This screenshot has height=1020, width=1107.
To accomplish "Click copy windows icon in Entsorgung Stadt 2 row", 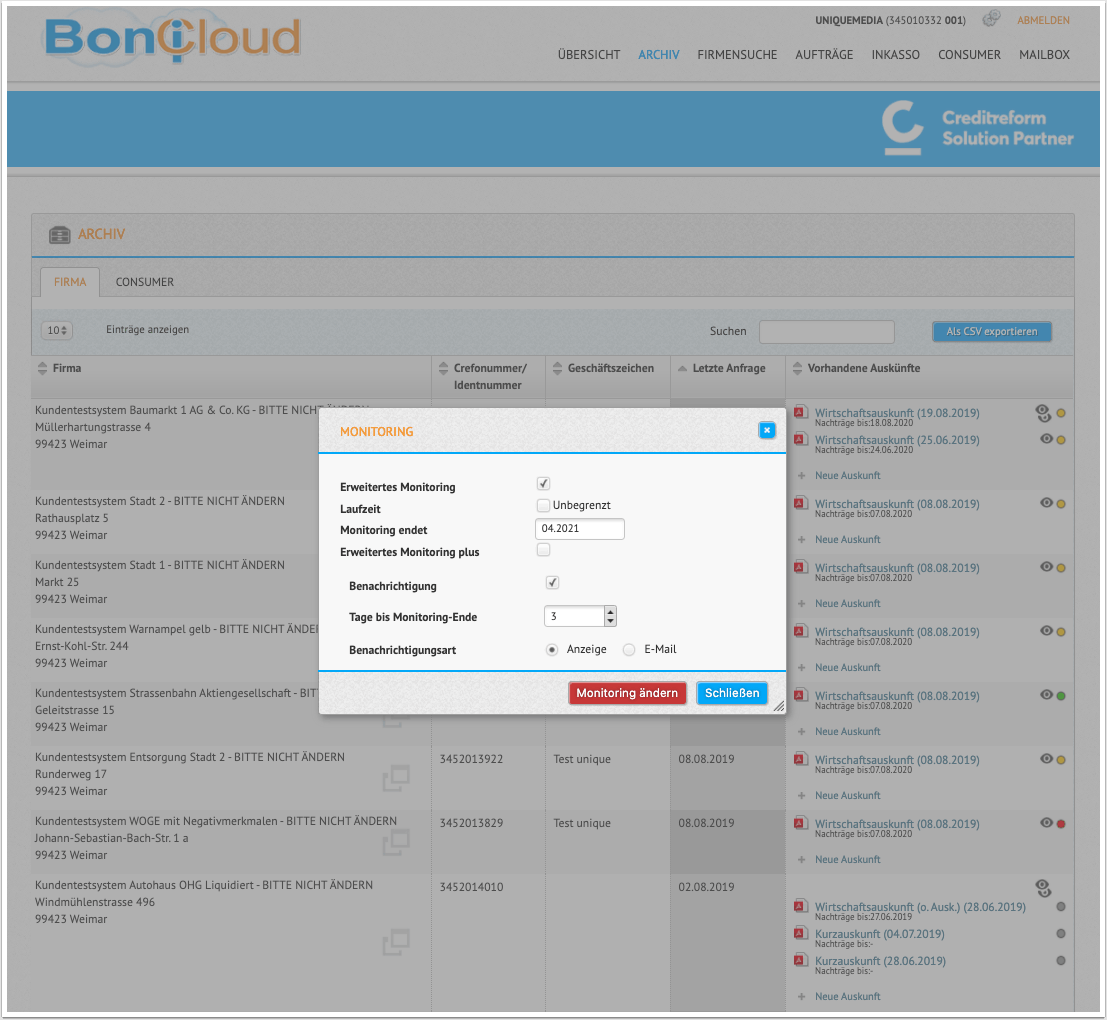I will coord(396,778).
